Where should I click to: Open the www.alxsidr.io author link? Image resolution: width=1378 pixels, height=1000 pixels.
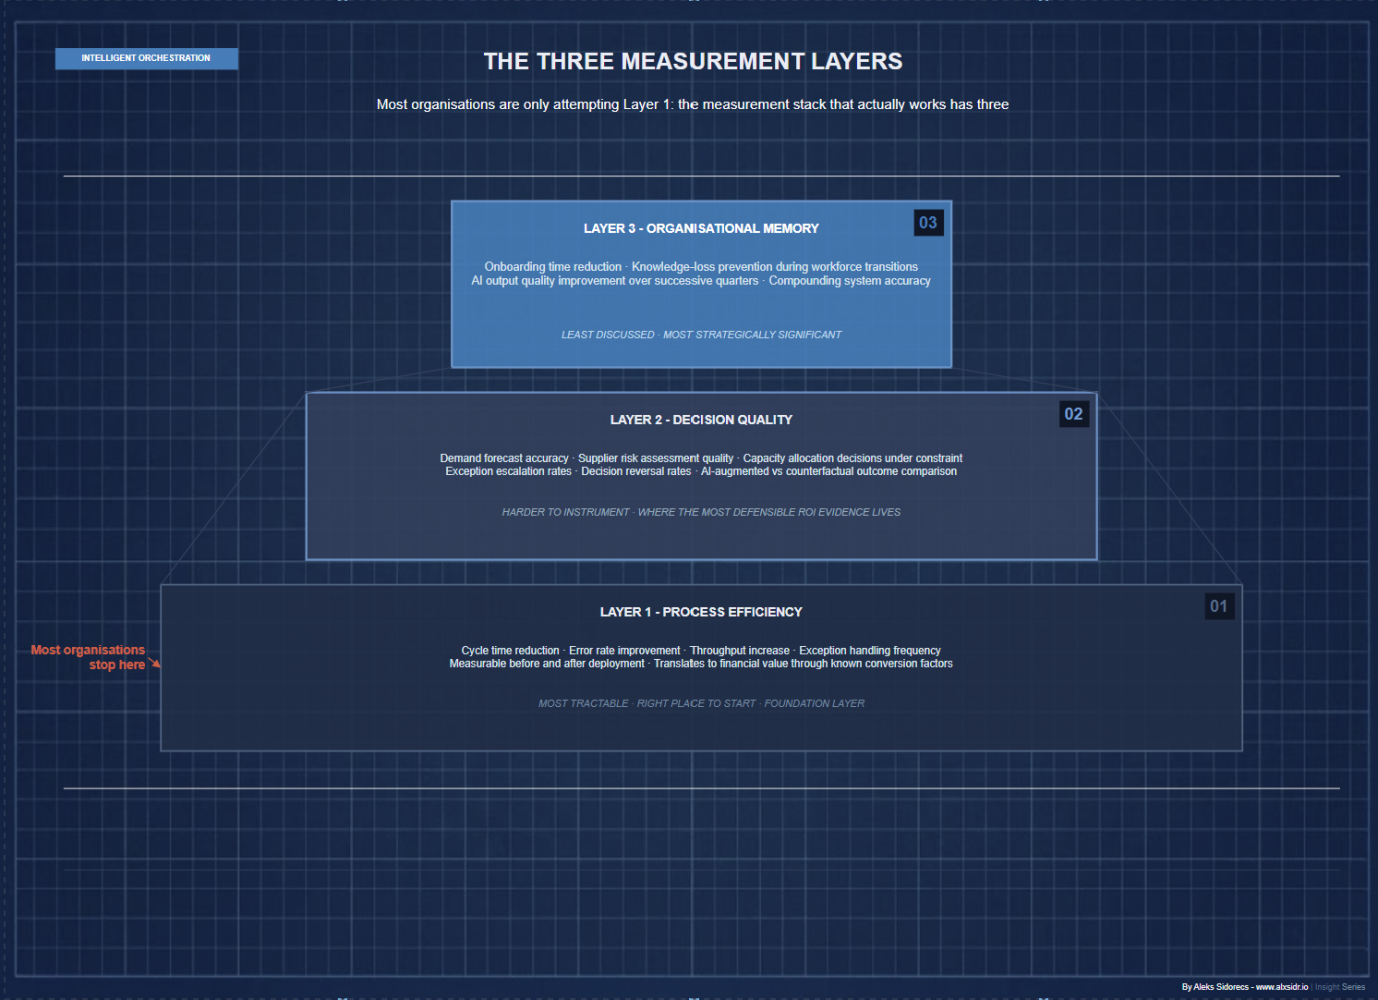tap(1281, 987)
